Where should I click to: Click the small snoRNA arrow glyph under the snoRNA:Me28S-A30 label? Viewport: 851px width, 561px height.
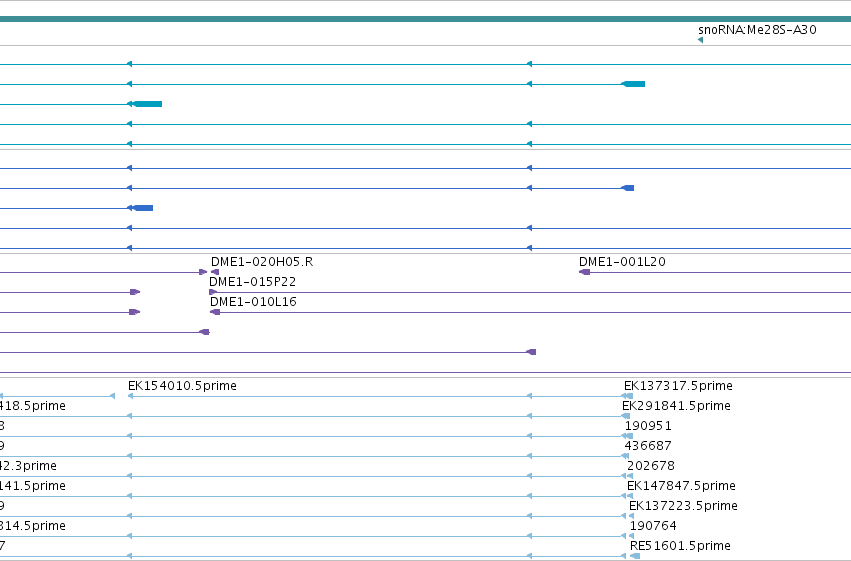[701, 40]
